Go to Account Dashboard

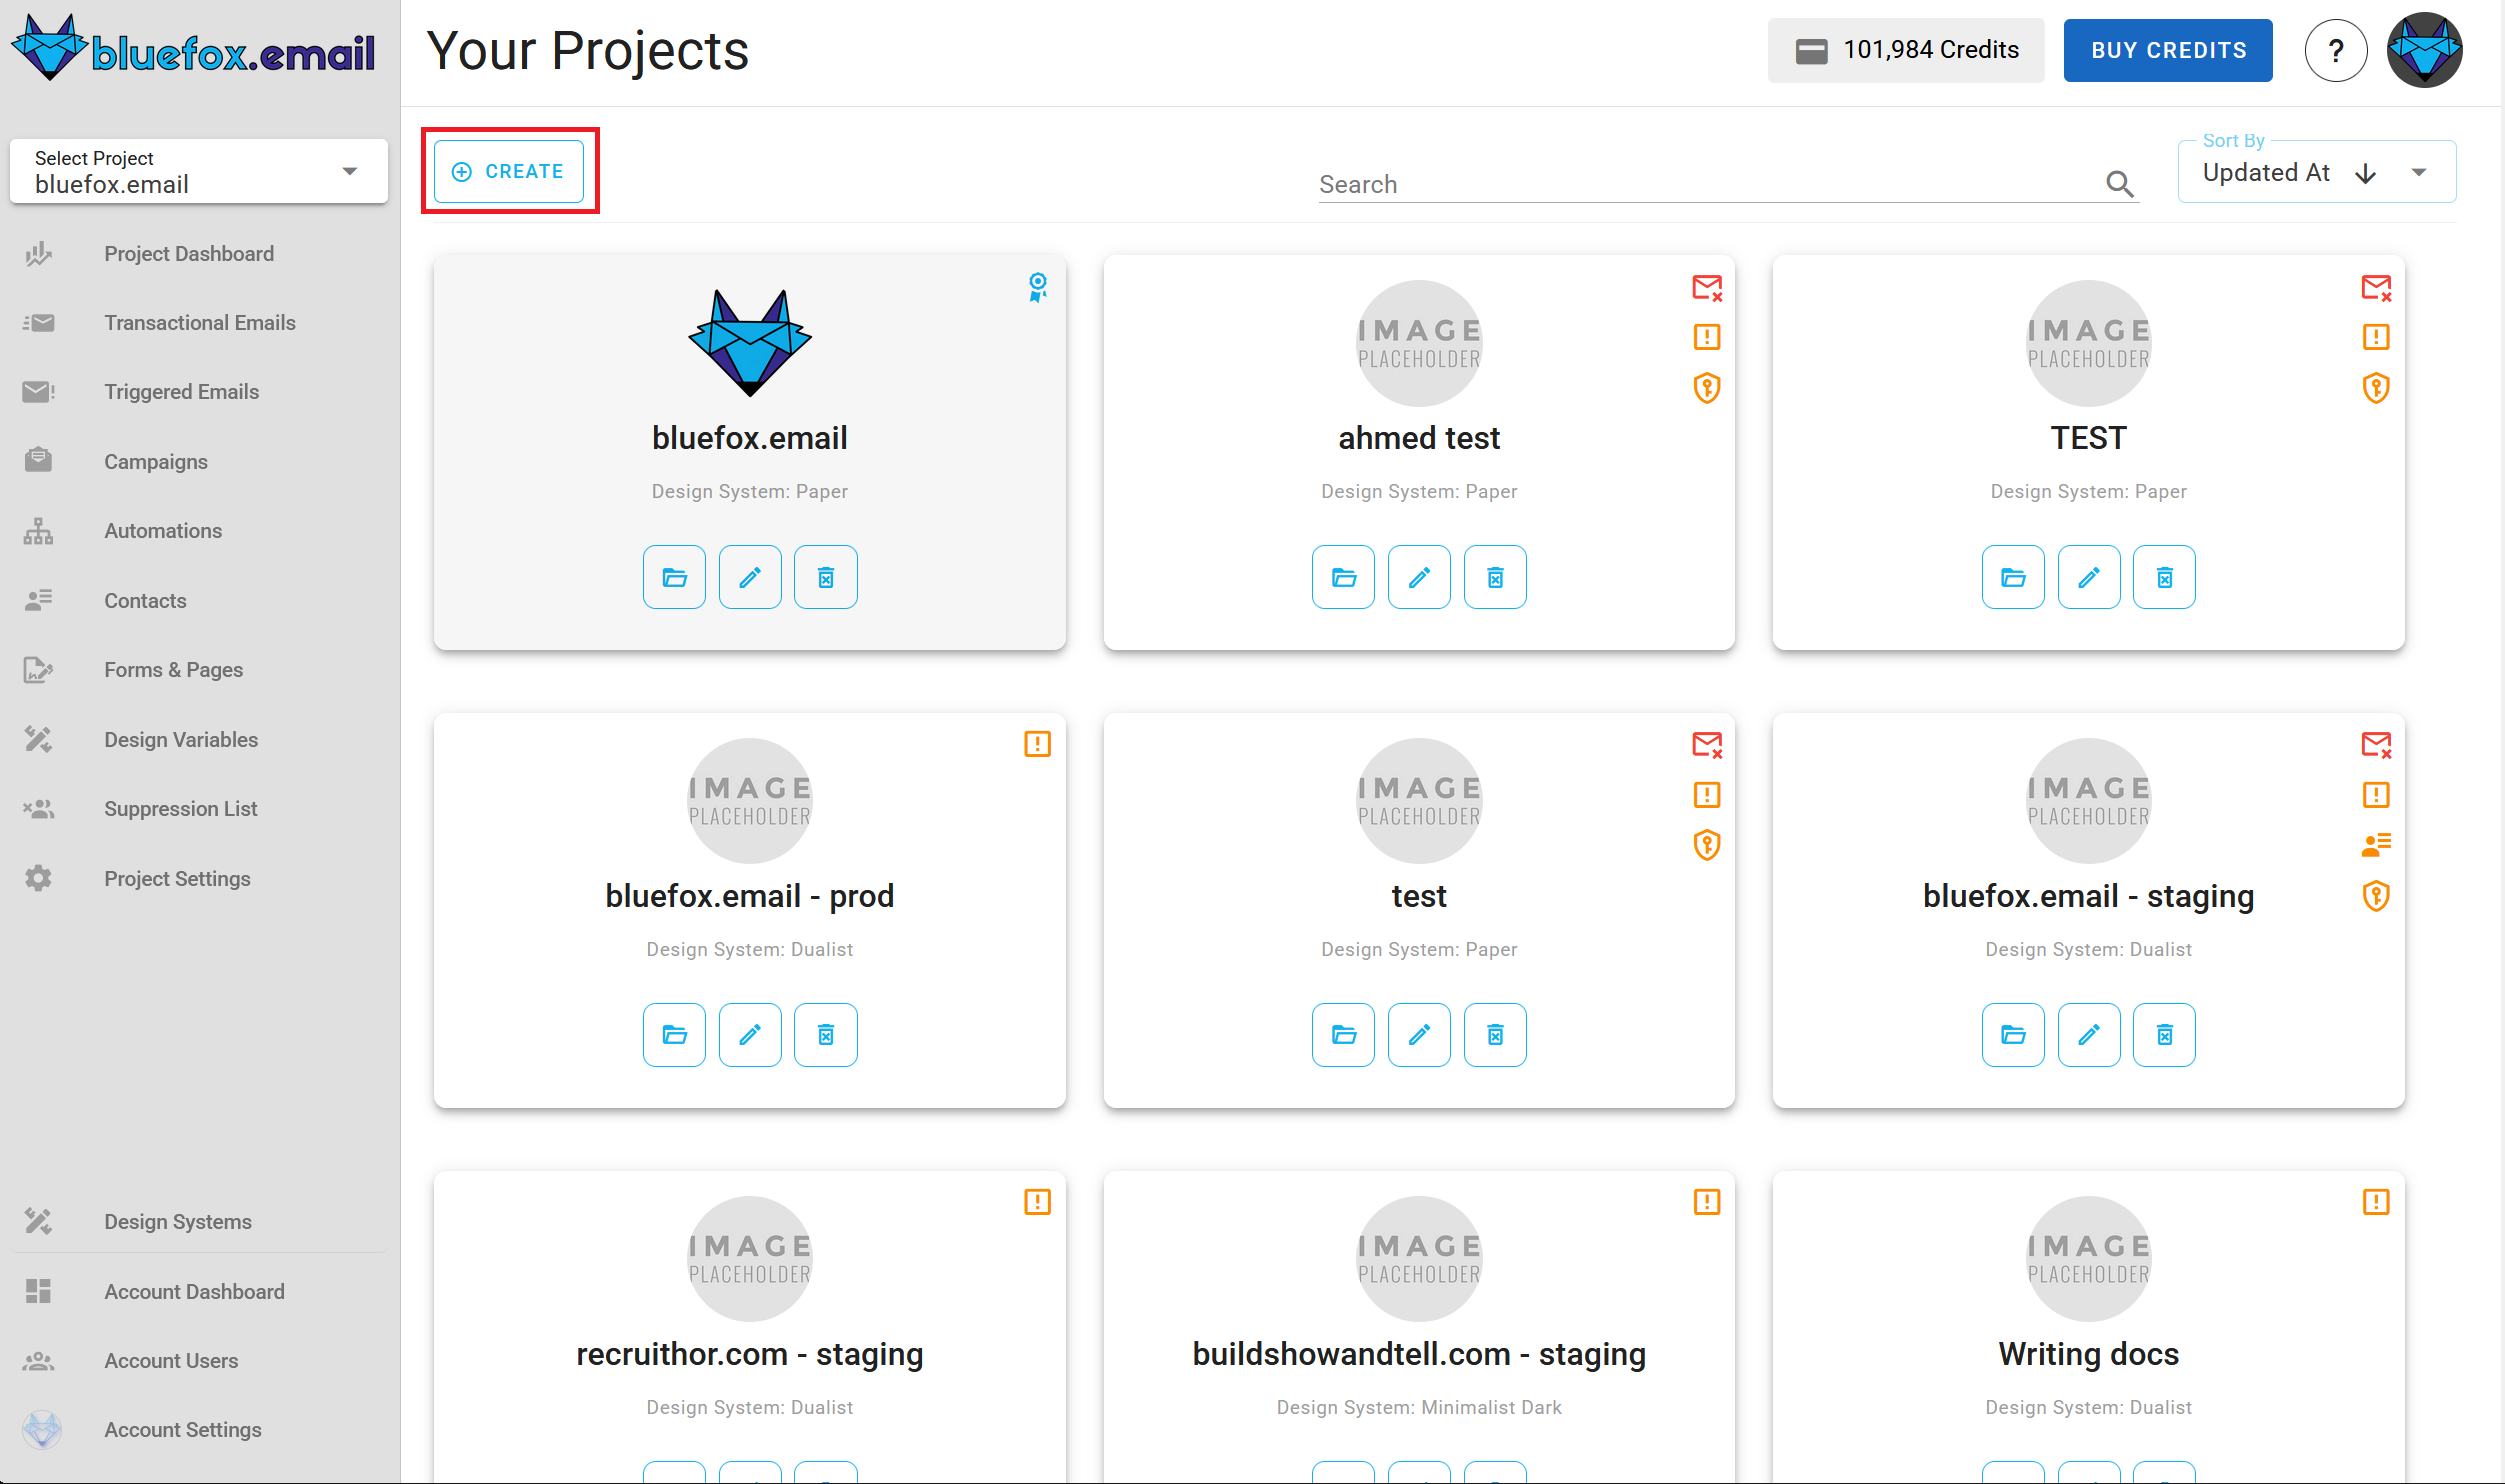point(194,1291)
